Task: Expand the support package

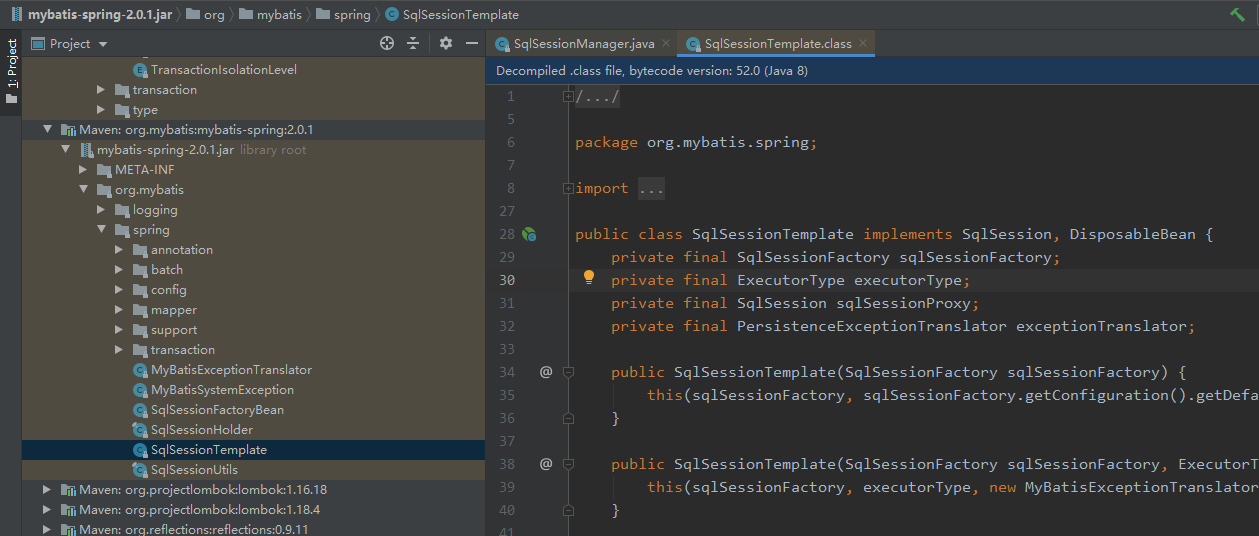Action: point(119,330)
